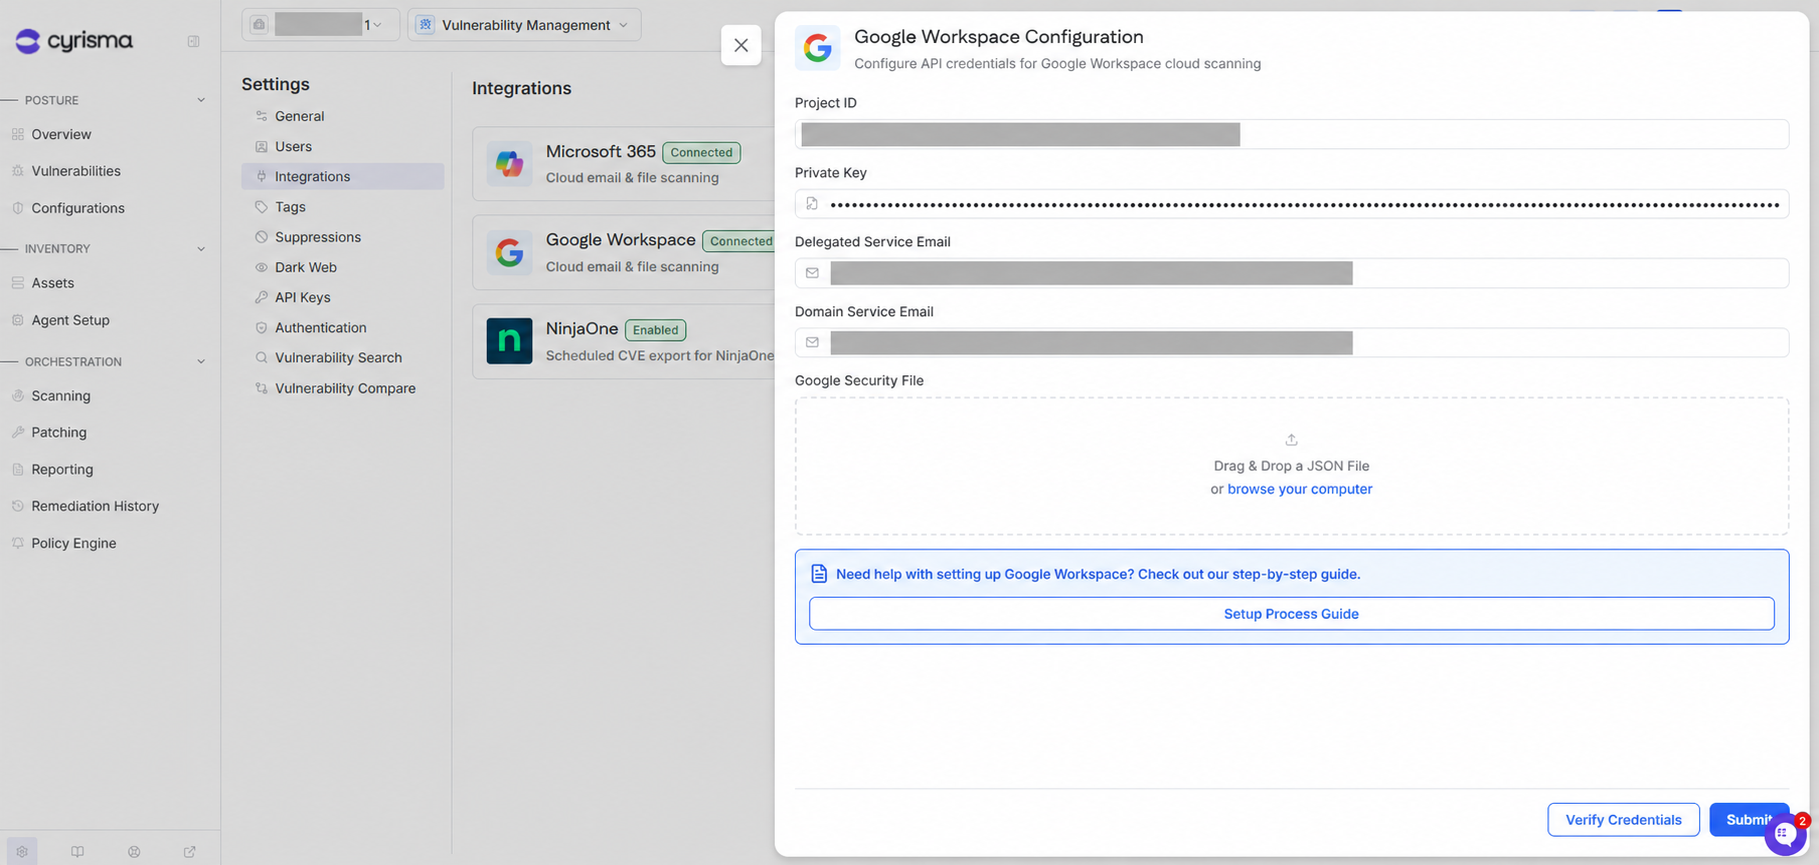Click the Verify Credentials button
Image resolution: width=1819 pixels, height=865 pixels.
1623,820
